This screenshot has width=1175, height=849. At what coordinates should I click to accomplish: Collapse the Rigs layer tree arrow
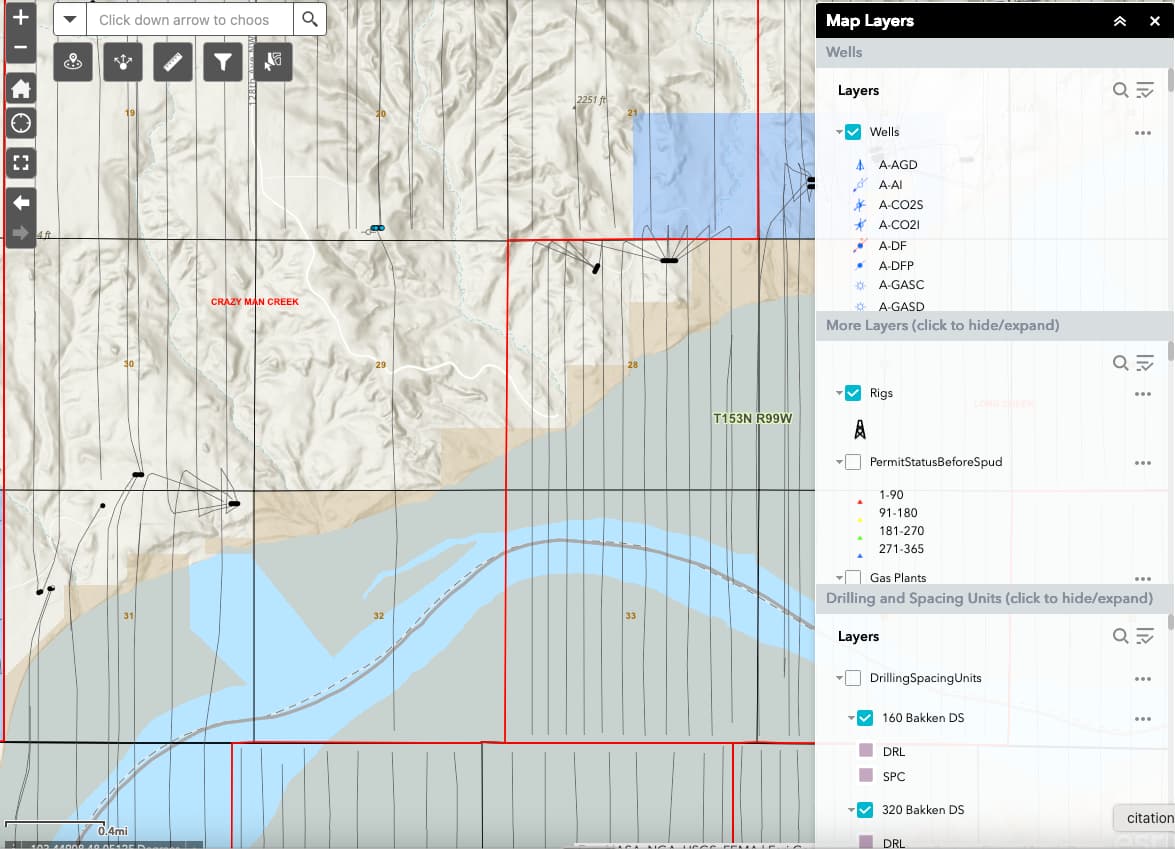[839, 393]
